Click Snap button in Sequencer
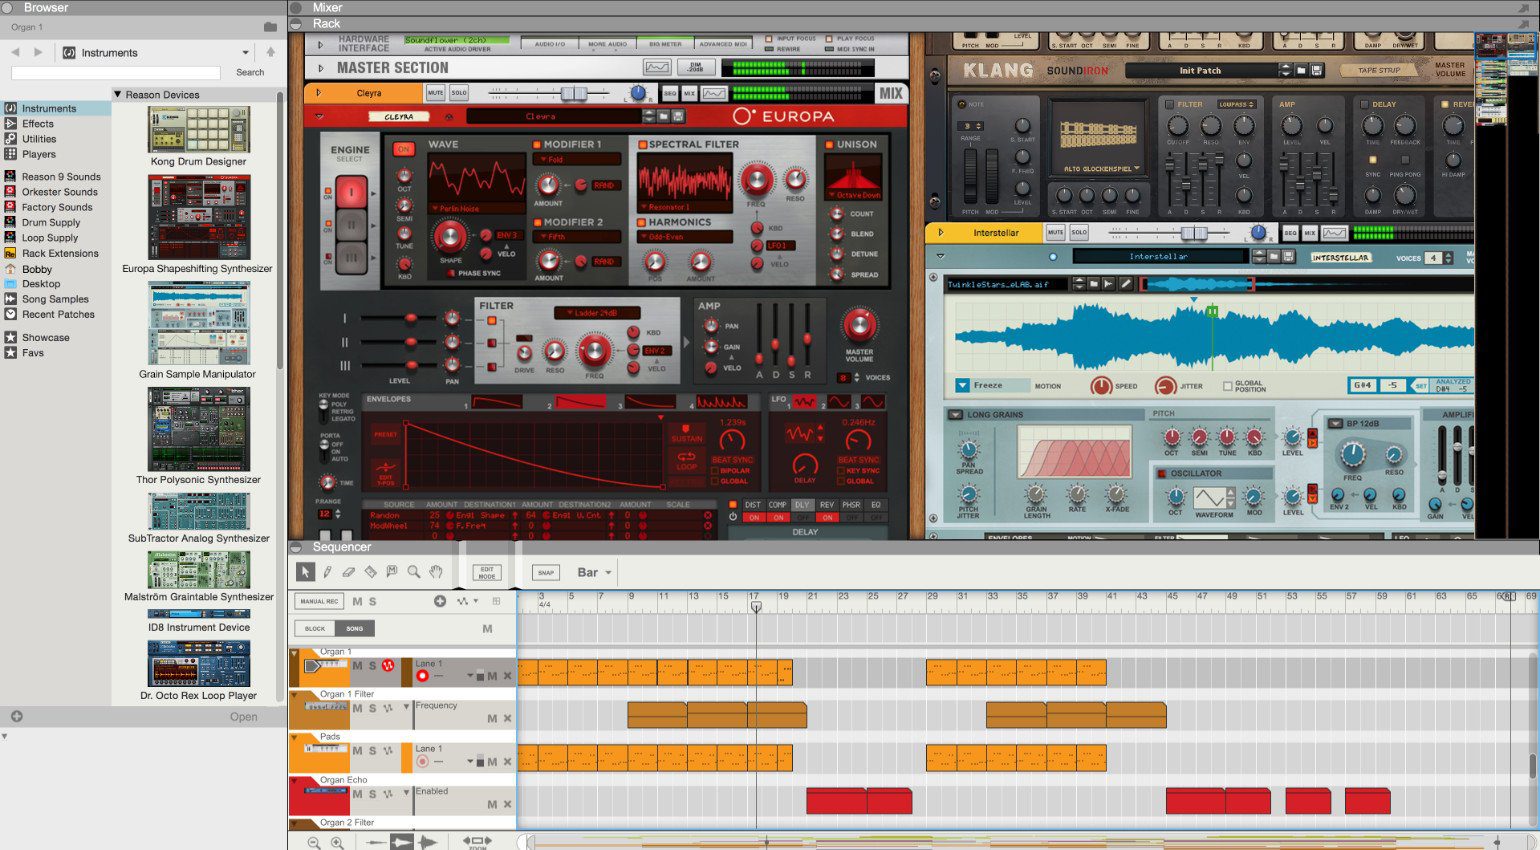The width and height of the screenshot is (1540, 850). coord(545,573)
